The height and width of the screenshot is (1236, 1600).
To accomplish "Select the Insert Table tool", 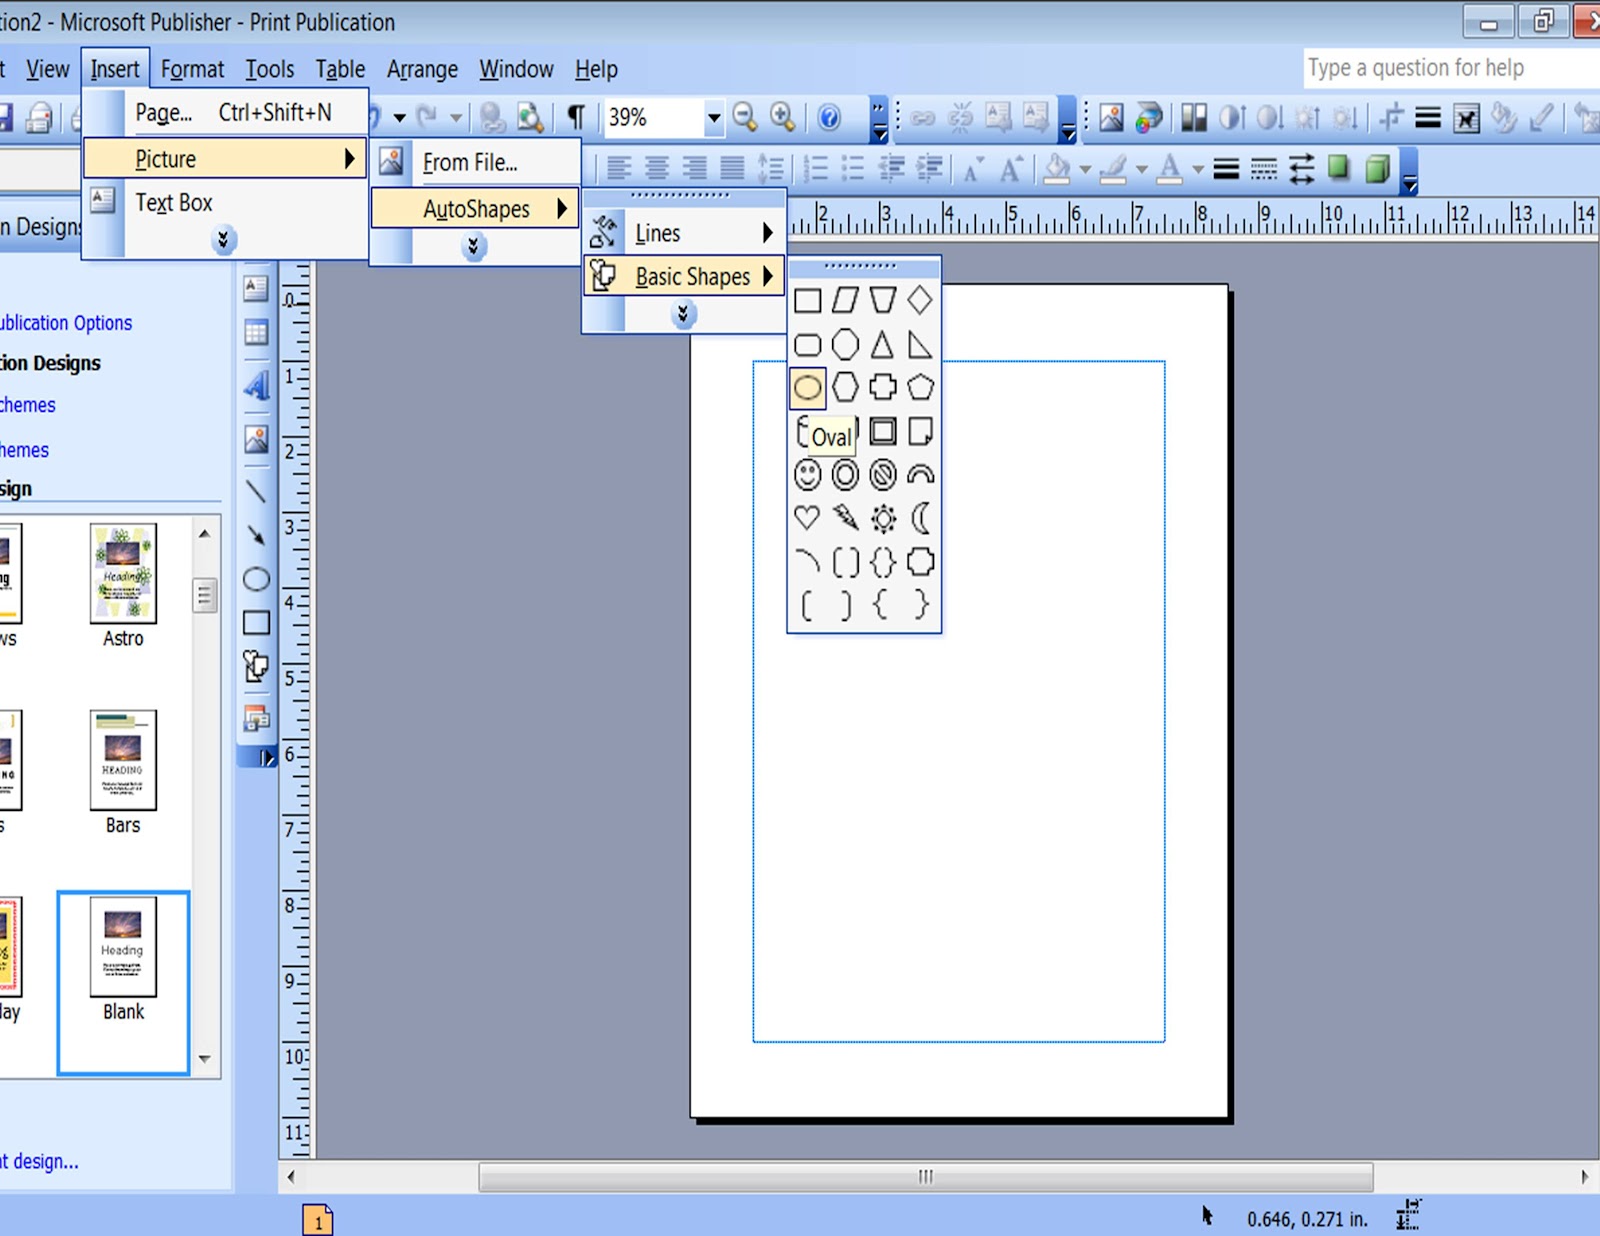I will pos(256,330).
